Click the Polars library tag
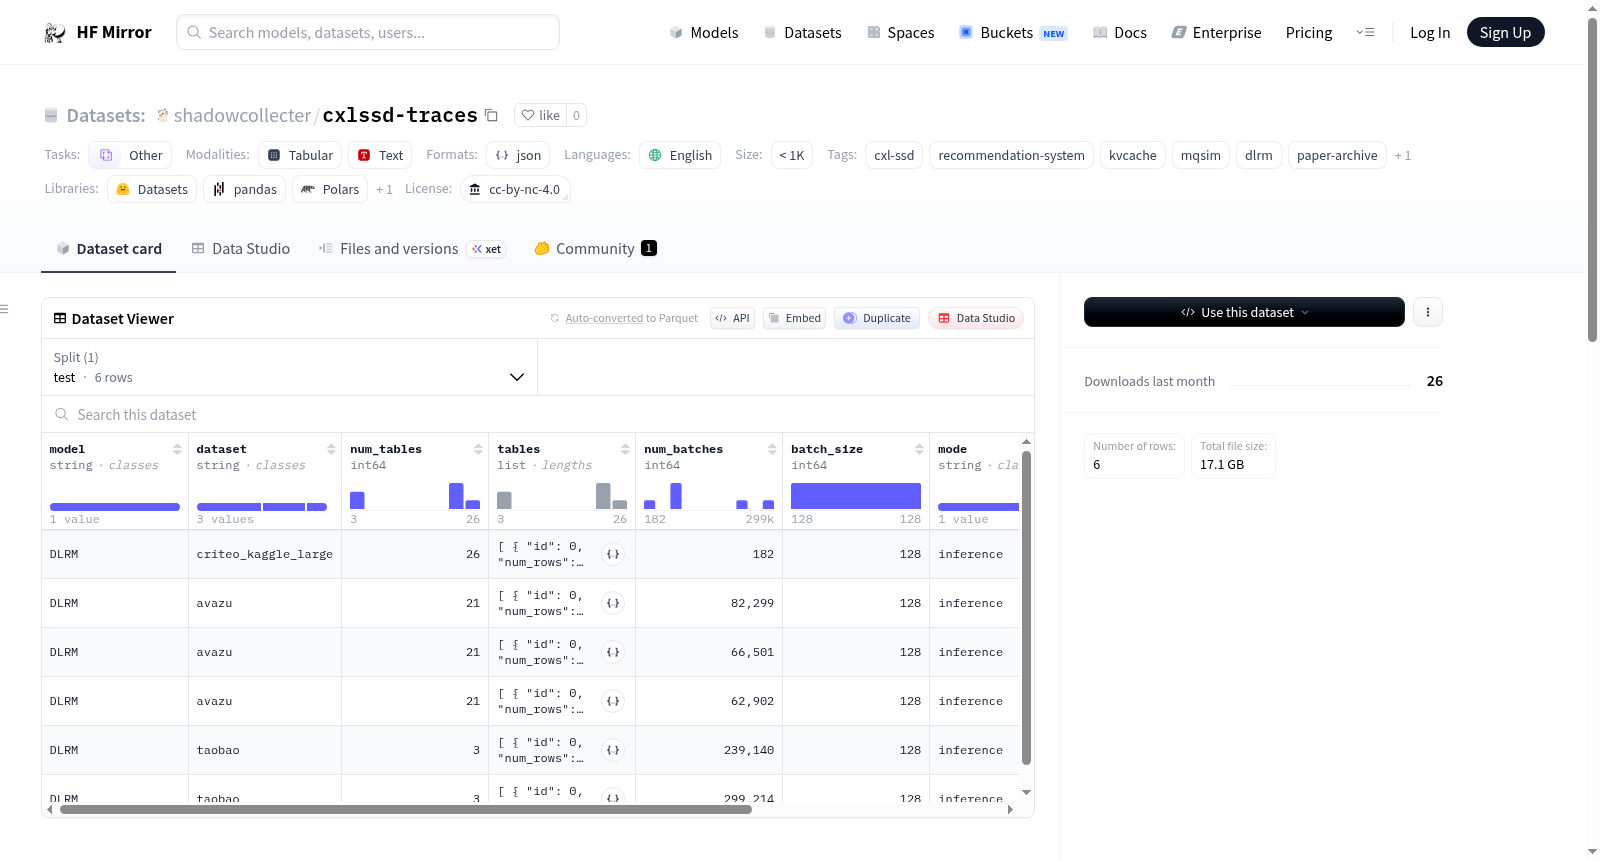The height and width of the screenshot is (861, 1600). [330, 189]
